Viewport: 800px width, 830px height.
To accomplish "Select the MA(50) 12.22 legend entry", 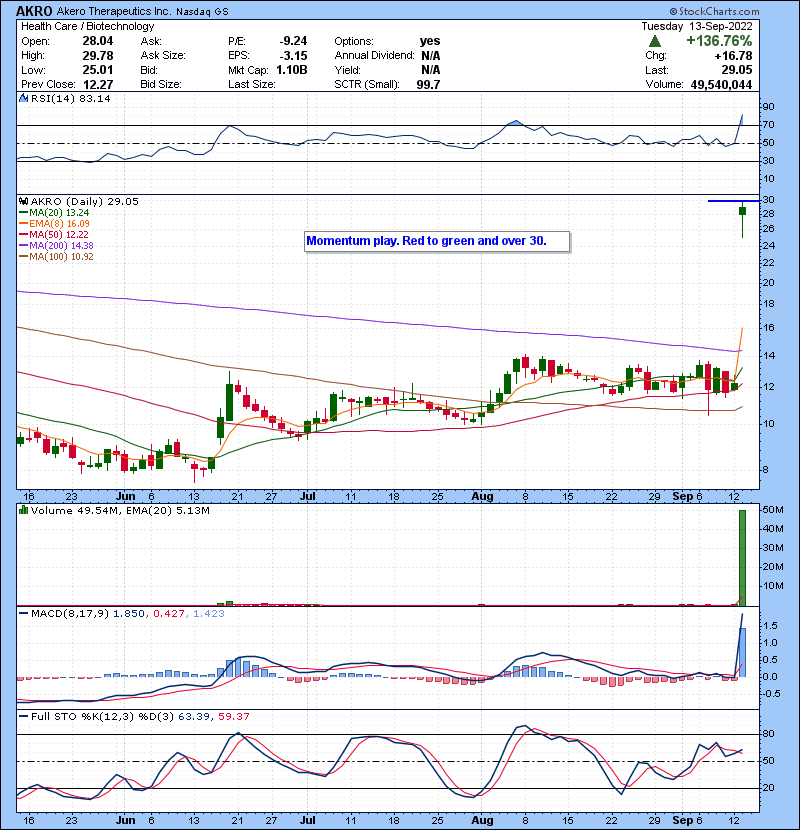I will pyautogui.click(x=54, y=234).
